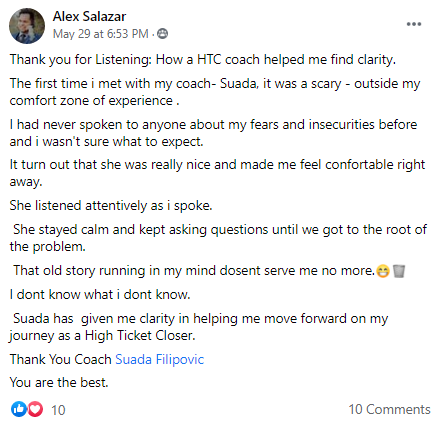
Task: Click the group audience privacy icon
Action: tap(162, 34)
